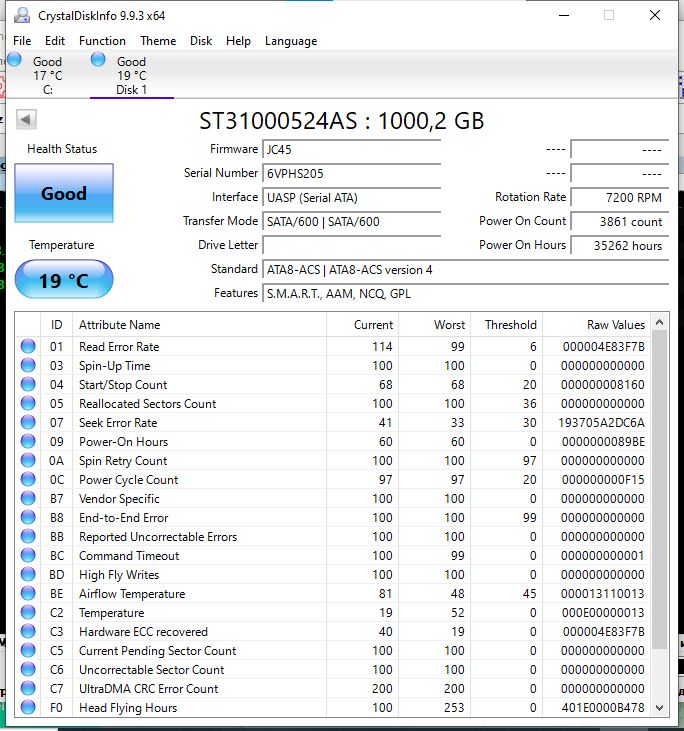Click the Power On Hours value 35262 hours

coord(620,246)
